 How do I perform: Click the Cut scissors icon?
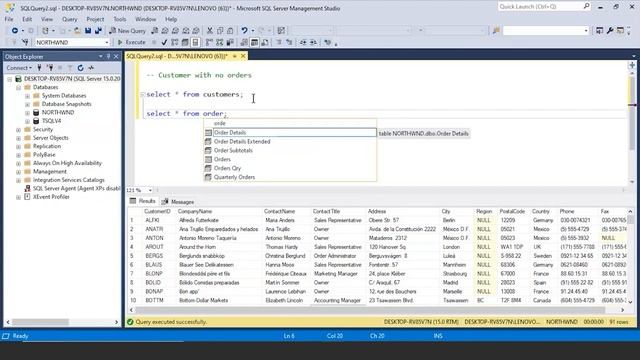tap(209, 31)
